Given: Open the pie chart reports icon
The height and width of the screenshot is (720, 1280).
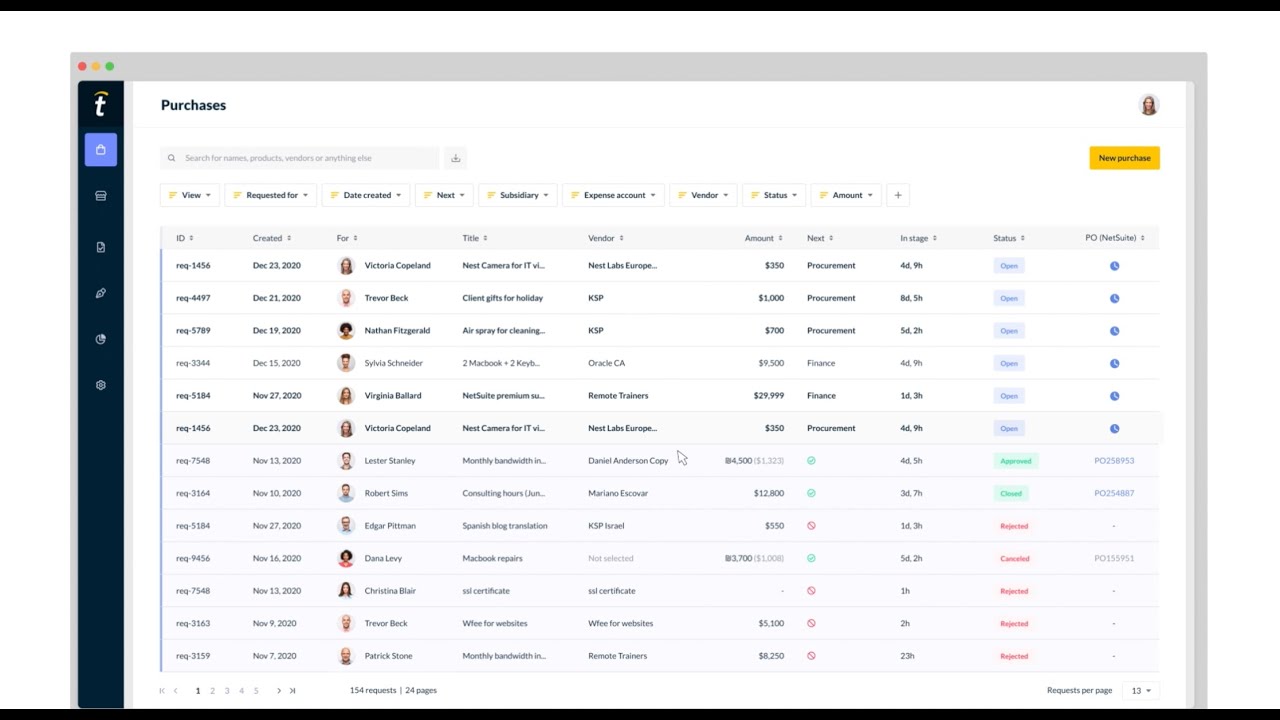Looking at the screenshot, I should [100, 339].
